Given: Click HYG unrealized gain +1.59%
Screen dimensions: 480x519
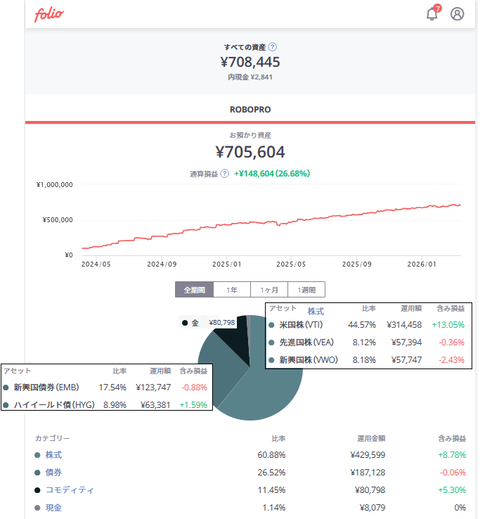Looking at the screenshot, I should coord(193,405).
